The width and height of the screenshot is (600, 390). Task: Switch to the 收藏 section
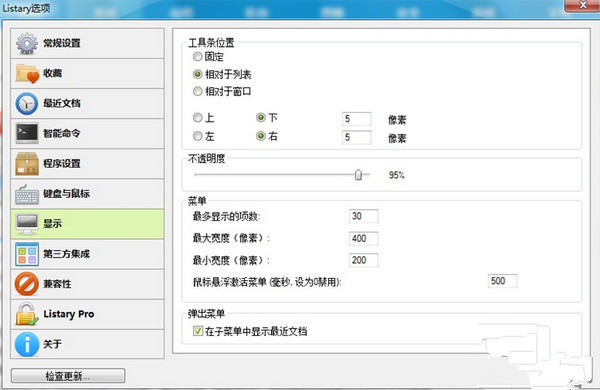coord(87,73)
